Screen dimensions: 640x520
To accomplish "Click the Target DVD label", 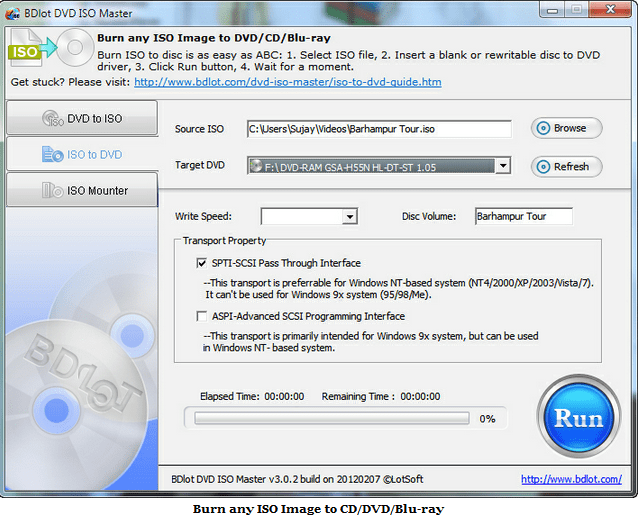I will (200, 165).
